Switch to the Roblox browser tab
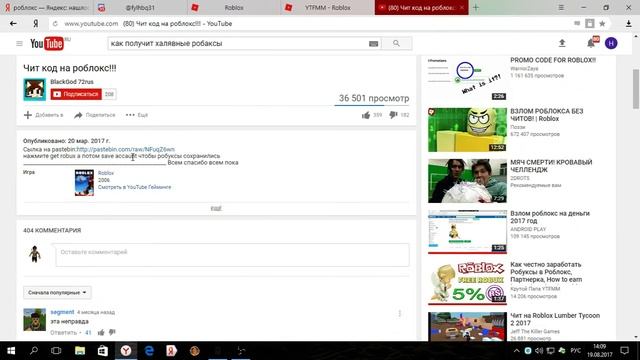The height and width of the screenshot is (360, 640). [234, 7]
